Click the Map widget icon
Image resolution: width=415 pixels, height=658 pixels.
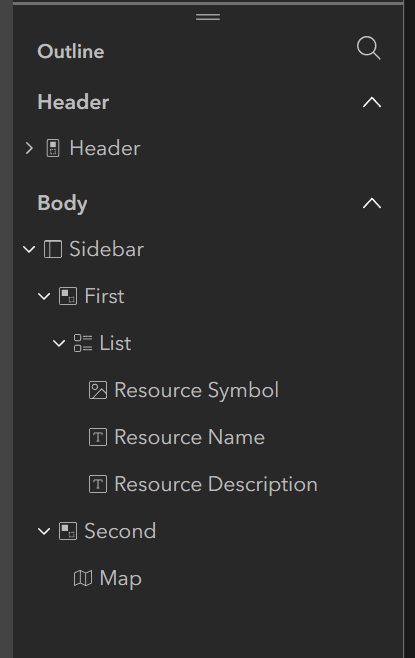(83, 578)
